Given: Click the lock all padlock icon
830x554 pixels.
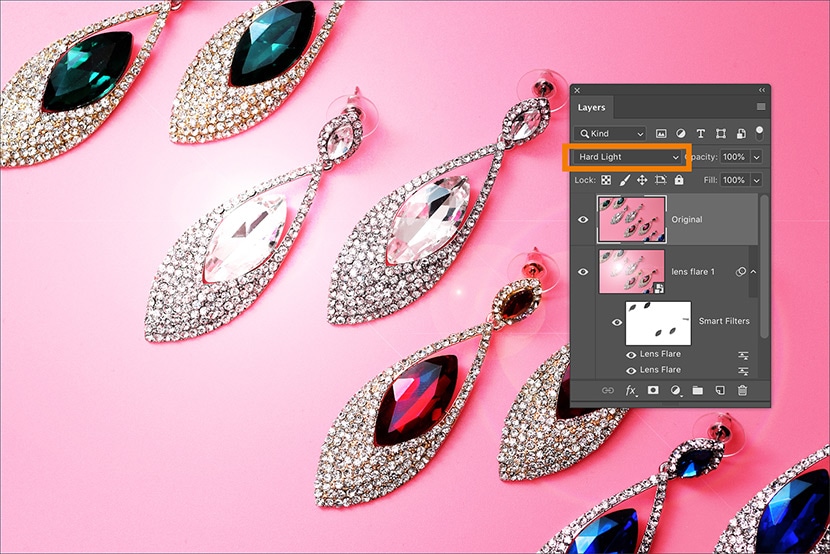Looking at the screenshot, I should [679, 180].
